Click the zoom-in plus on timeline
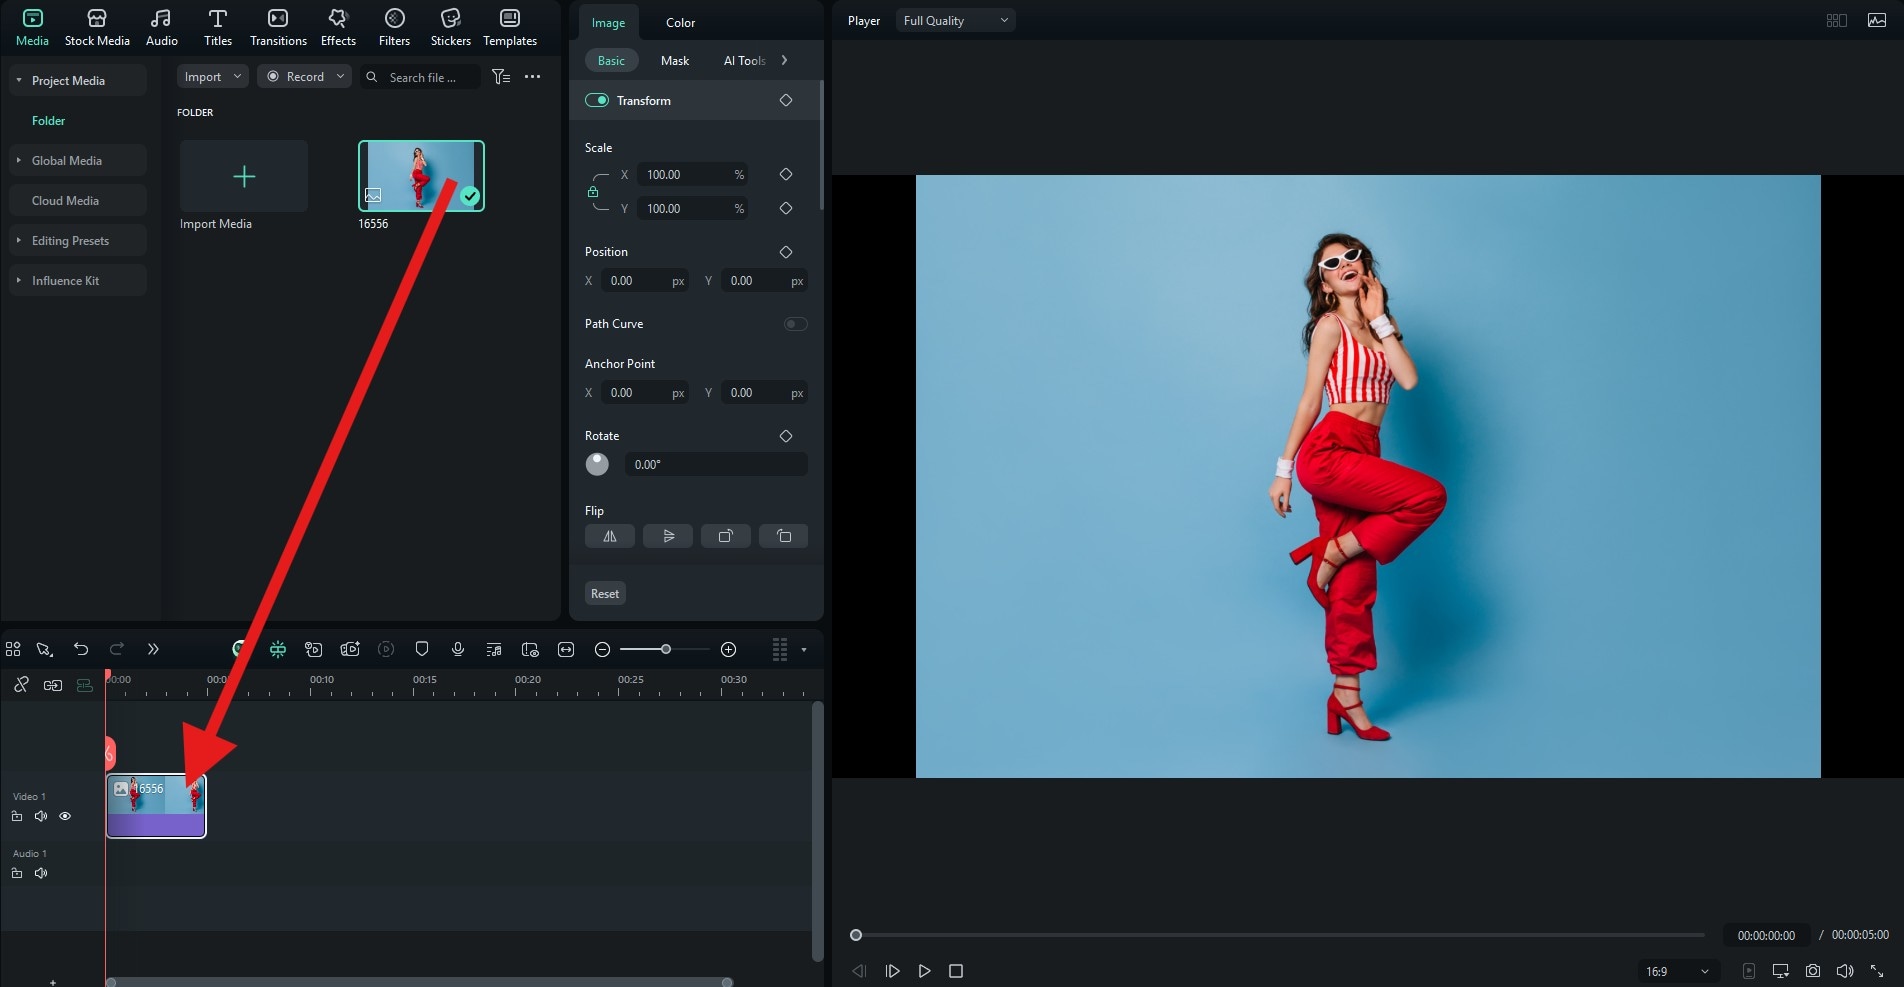 pyautogui.click(x=729, y=650)
